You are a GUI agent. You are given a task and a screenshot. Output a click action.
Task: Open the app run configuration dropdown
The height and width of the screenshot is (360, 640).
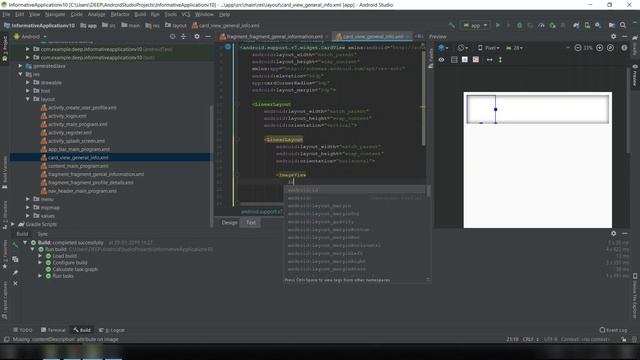(x=475, y=25)
